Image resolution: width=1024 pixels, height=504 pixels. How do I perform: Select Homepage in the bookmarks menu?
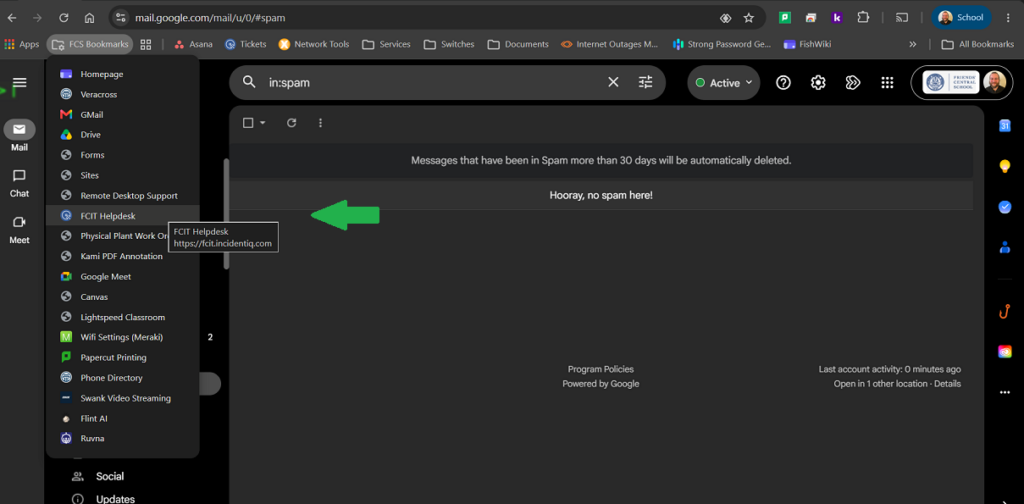point(123,74)
